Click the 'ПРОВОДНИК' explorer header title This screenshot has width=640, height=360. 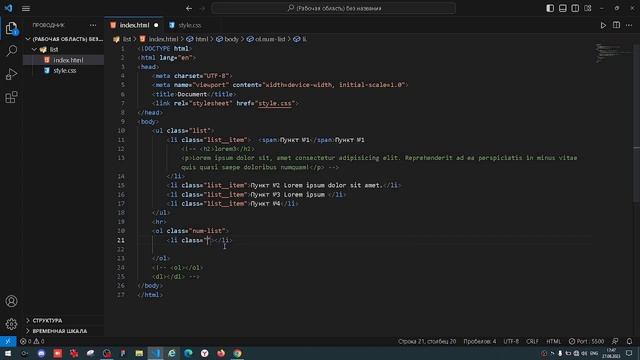pyautogui.click(x=48, y=25)
